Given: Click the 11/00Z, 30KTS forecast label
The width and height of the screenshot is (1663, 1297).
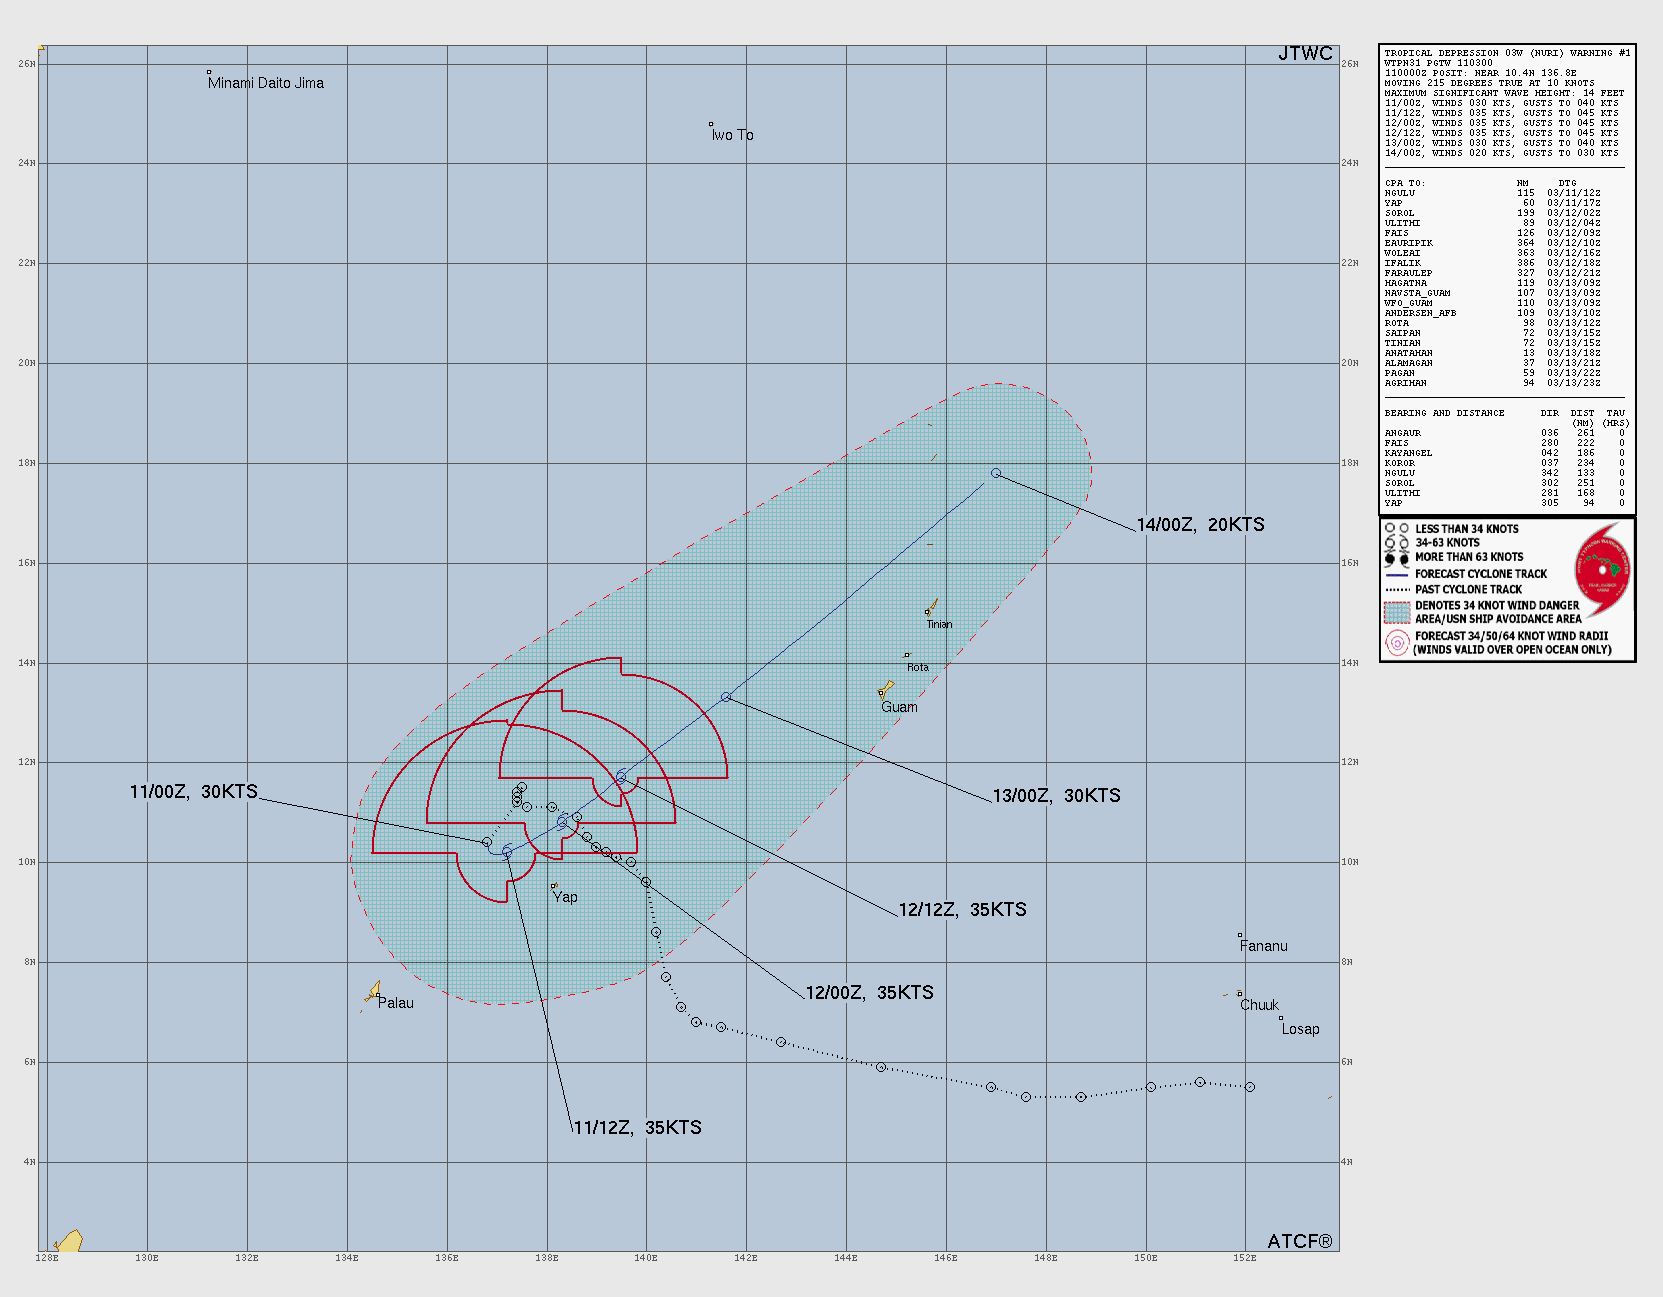Looking at the screenshot, I should click(x=193, y=792).
